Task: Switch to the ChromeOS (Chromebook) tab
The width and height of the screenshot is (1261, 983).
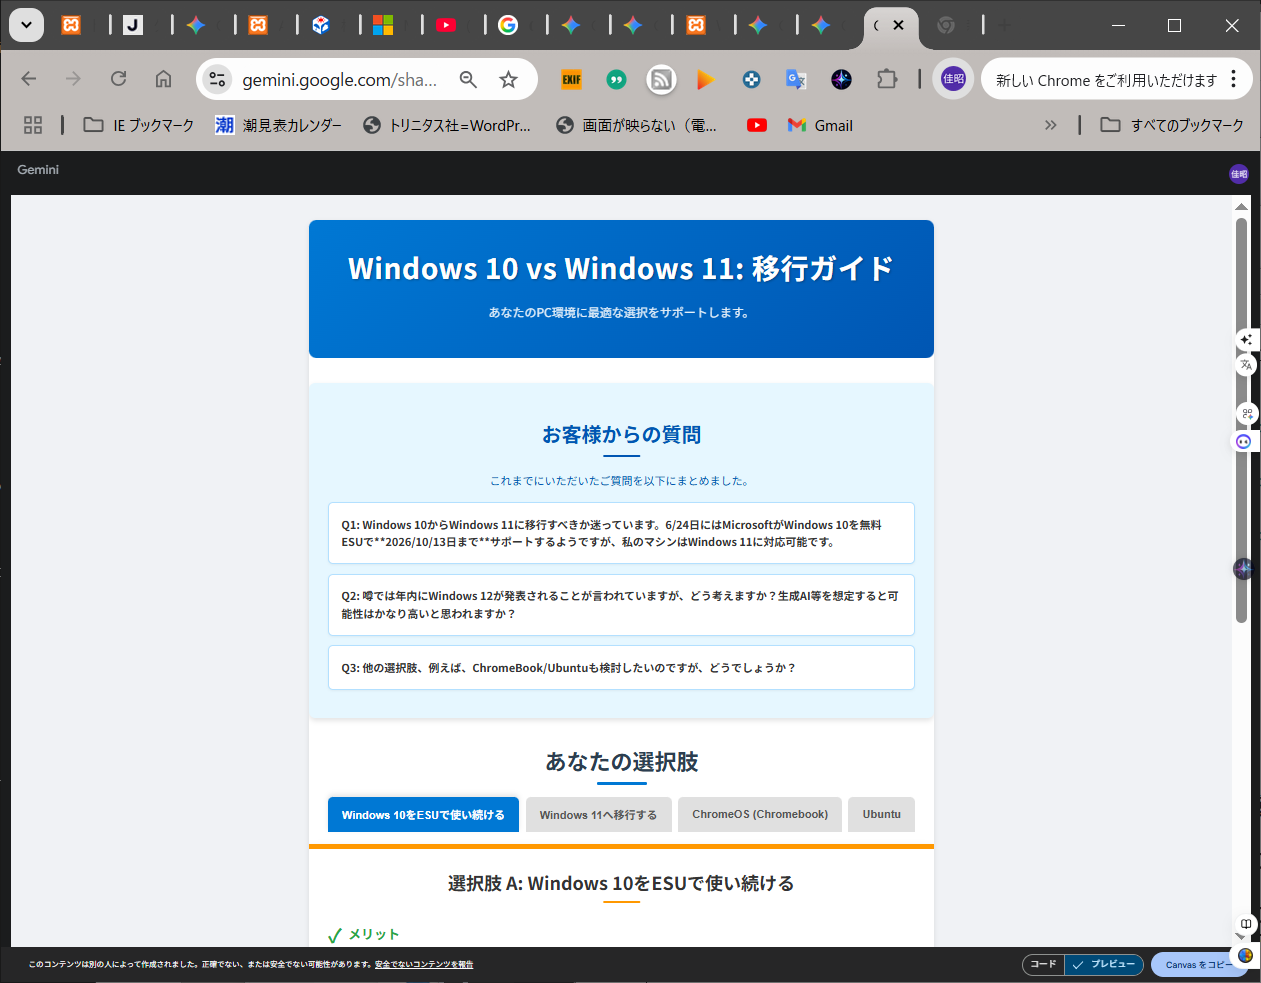Action: [760, 815]
